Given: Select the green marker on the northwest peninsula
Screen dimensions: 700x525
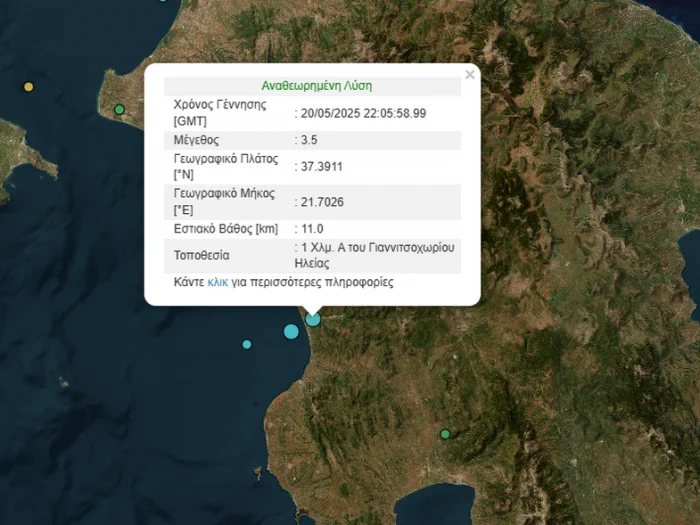Looking at the screenshot, I should point(119,109).
